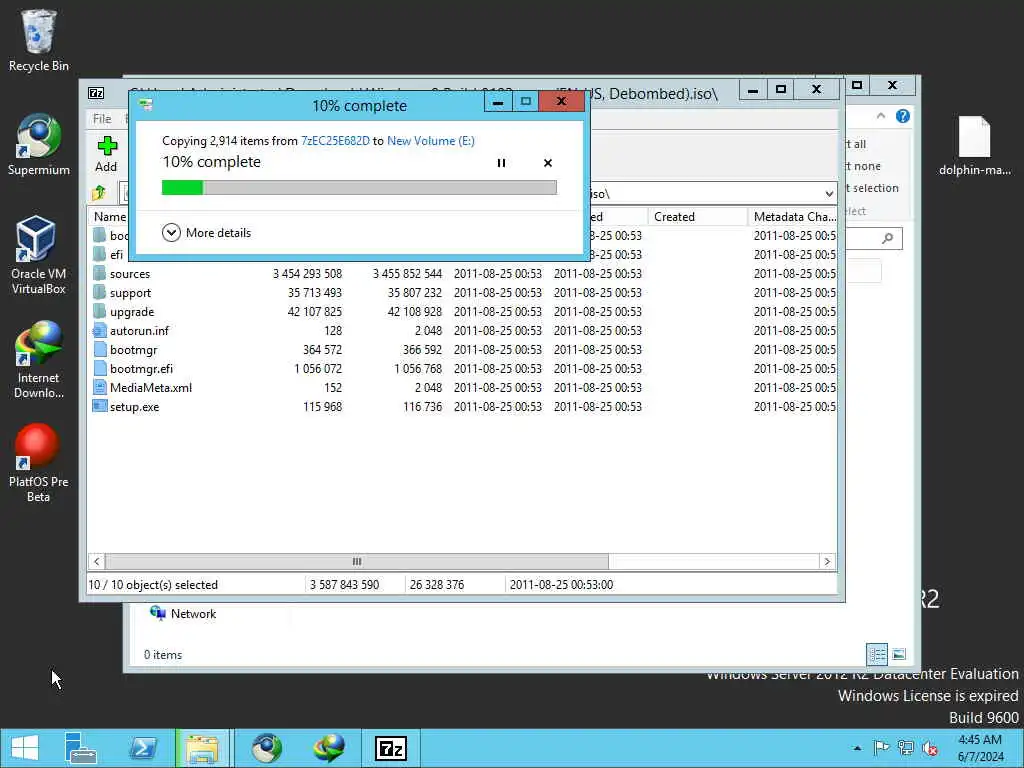1024x768 pixels.
Task: Click sources size 3 454 293 508
Action: (x=307, y=274)
